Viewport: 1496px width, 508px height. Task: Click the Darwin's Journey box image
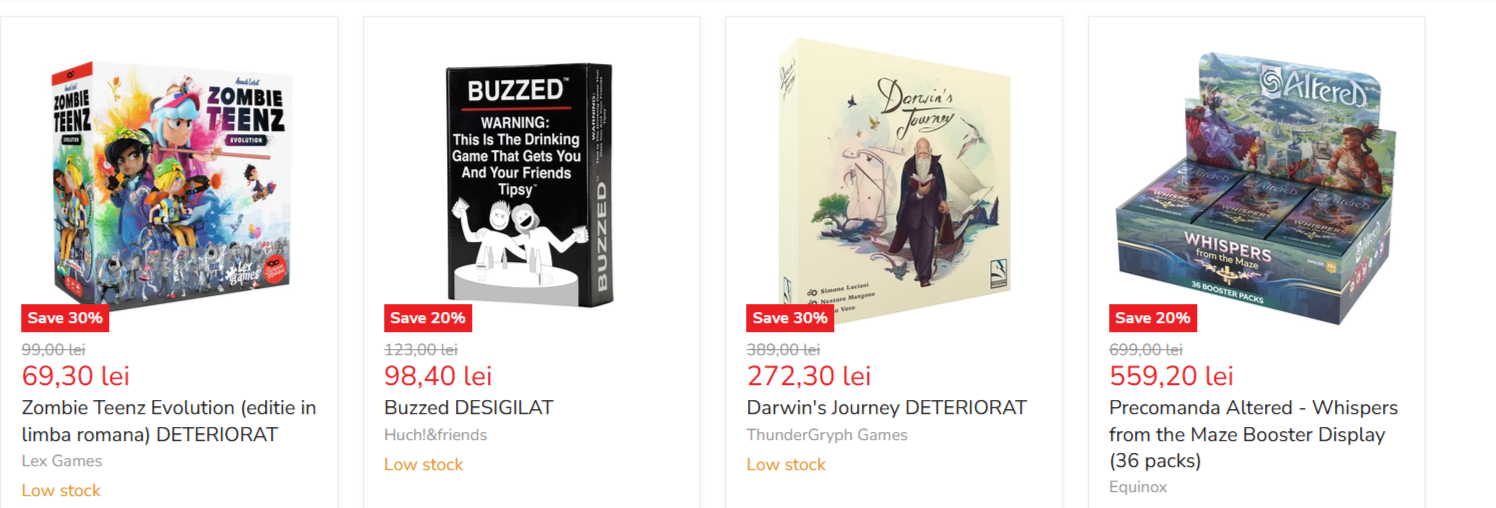(x=894, y=180)
